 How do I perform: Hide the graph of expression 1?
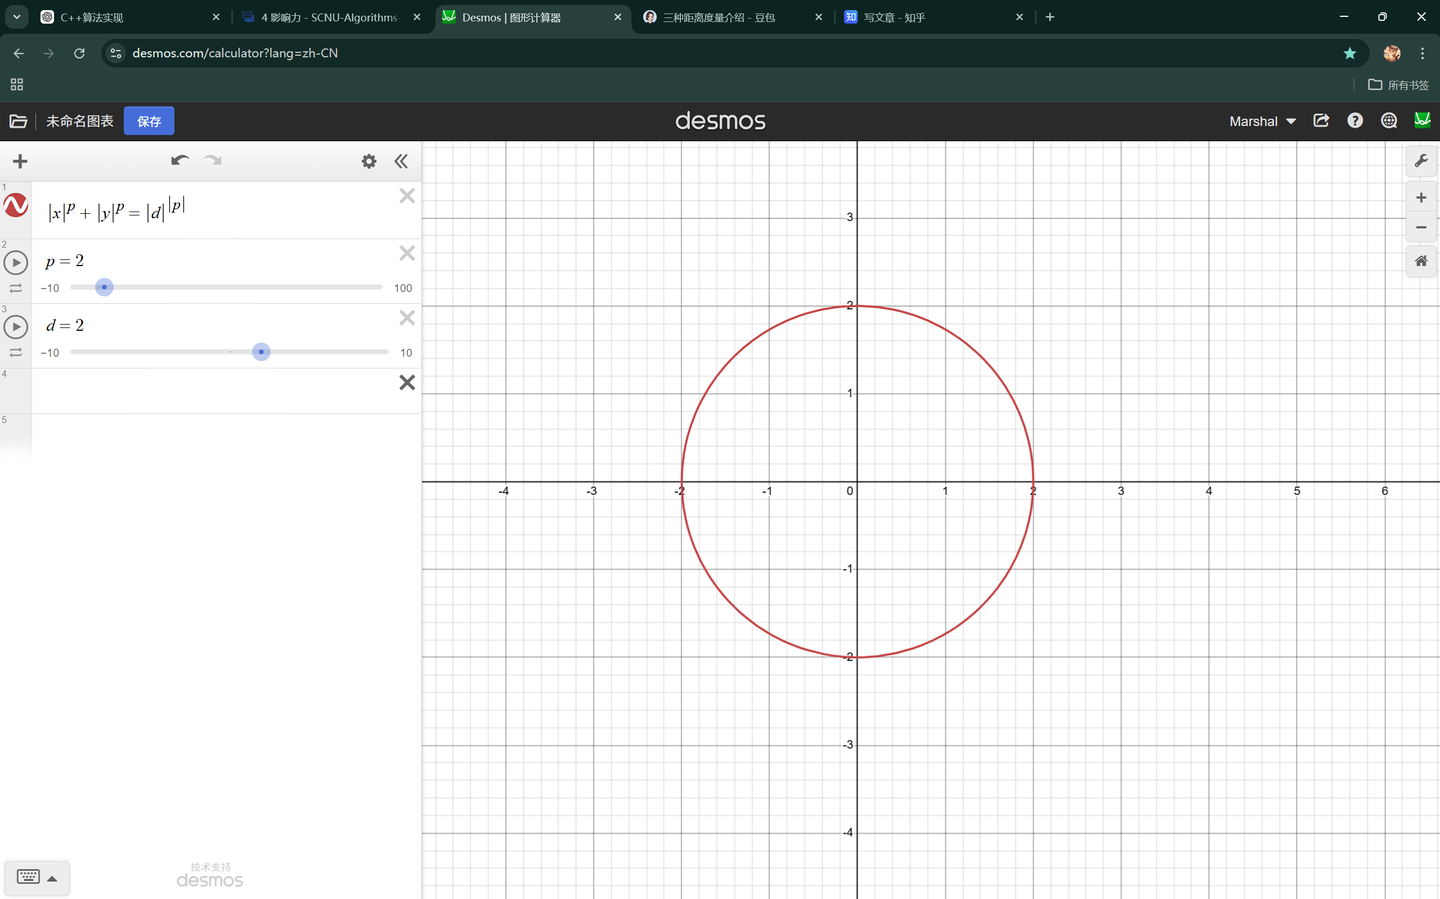pyautogui.click(x=16, y=206)
